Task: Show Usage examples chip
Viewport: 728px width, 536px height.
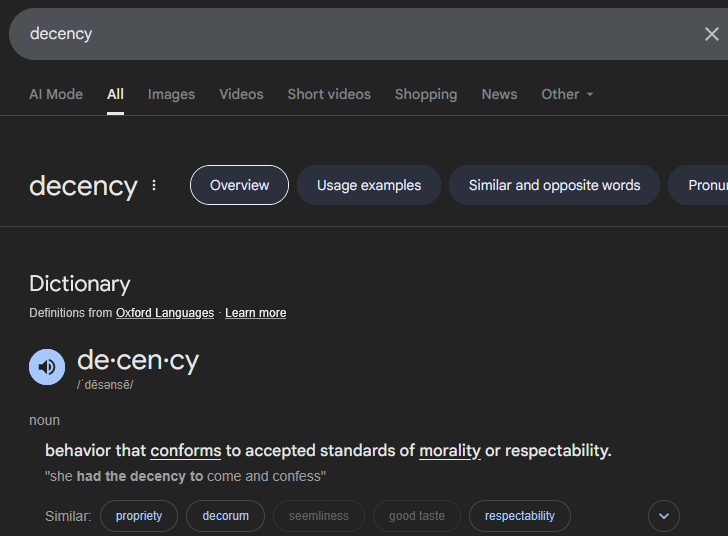Action: click(x=369, y=185)
